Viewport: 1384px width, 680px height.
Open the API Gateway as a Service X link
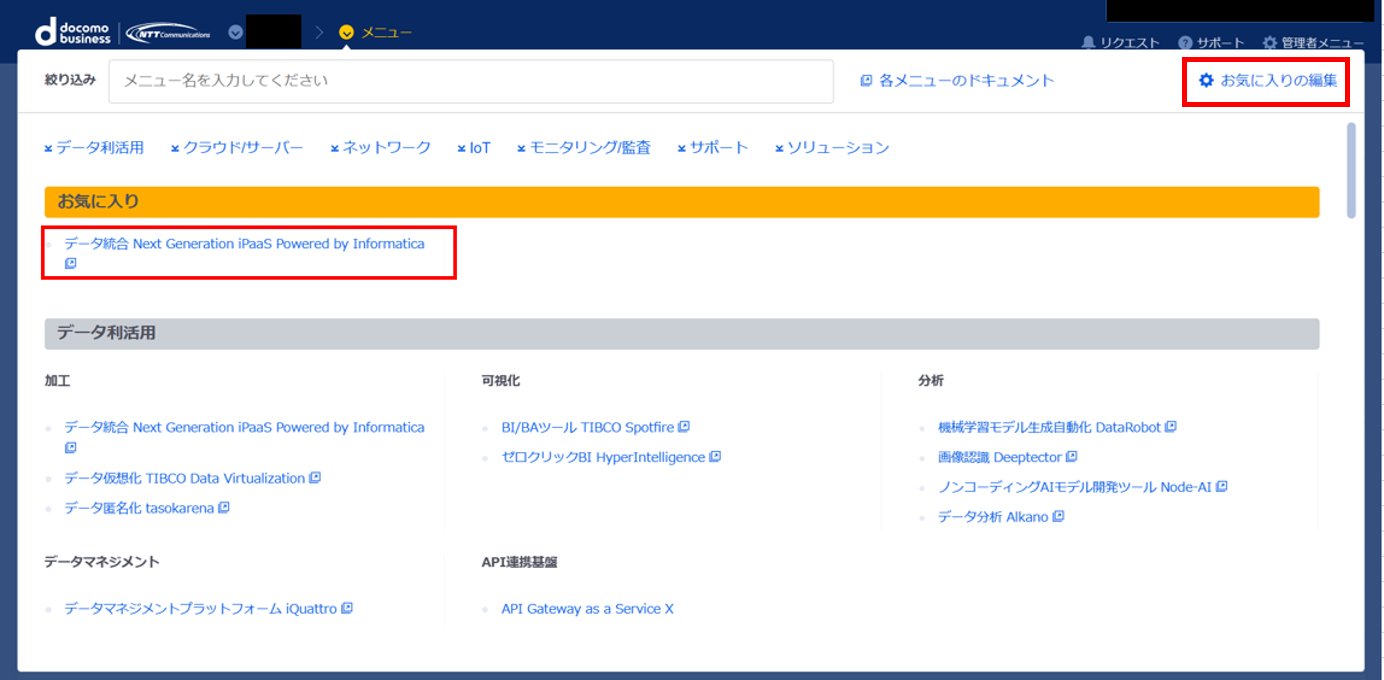pyautogui.click(x=587, y=608)
